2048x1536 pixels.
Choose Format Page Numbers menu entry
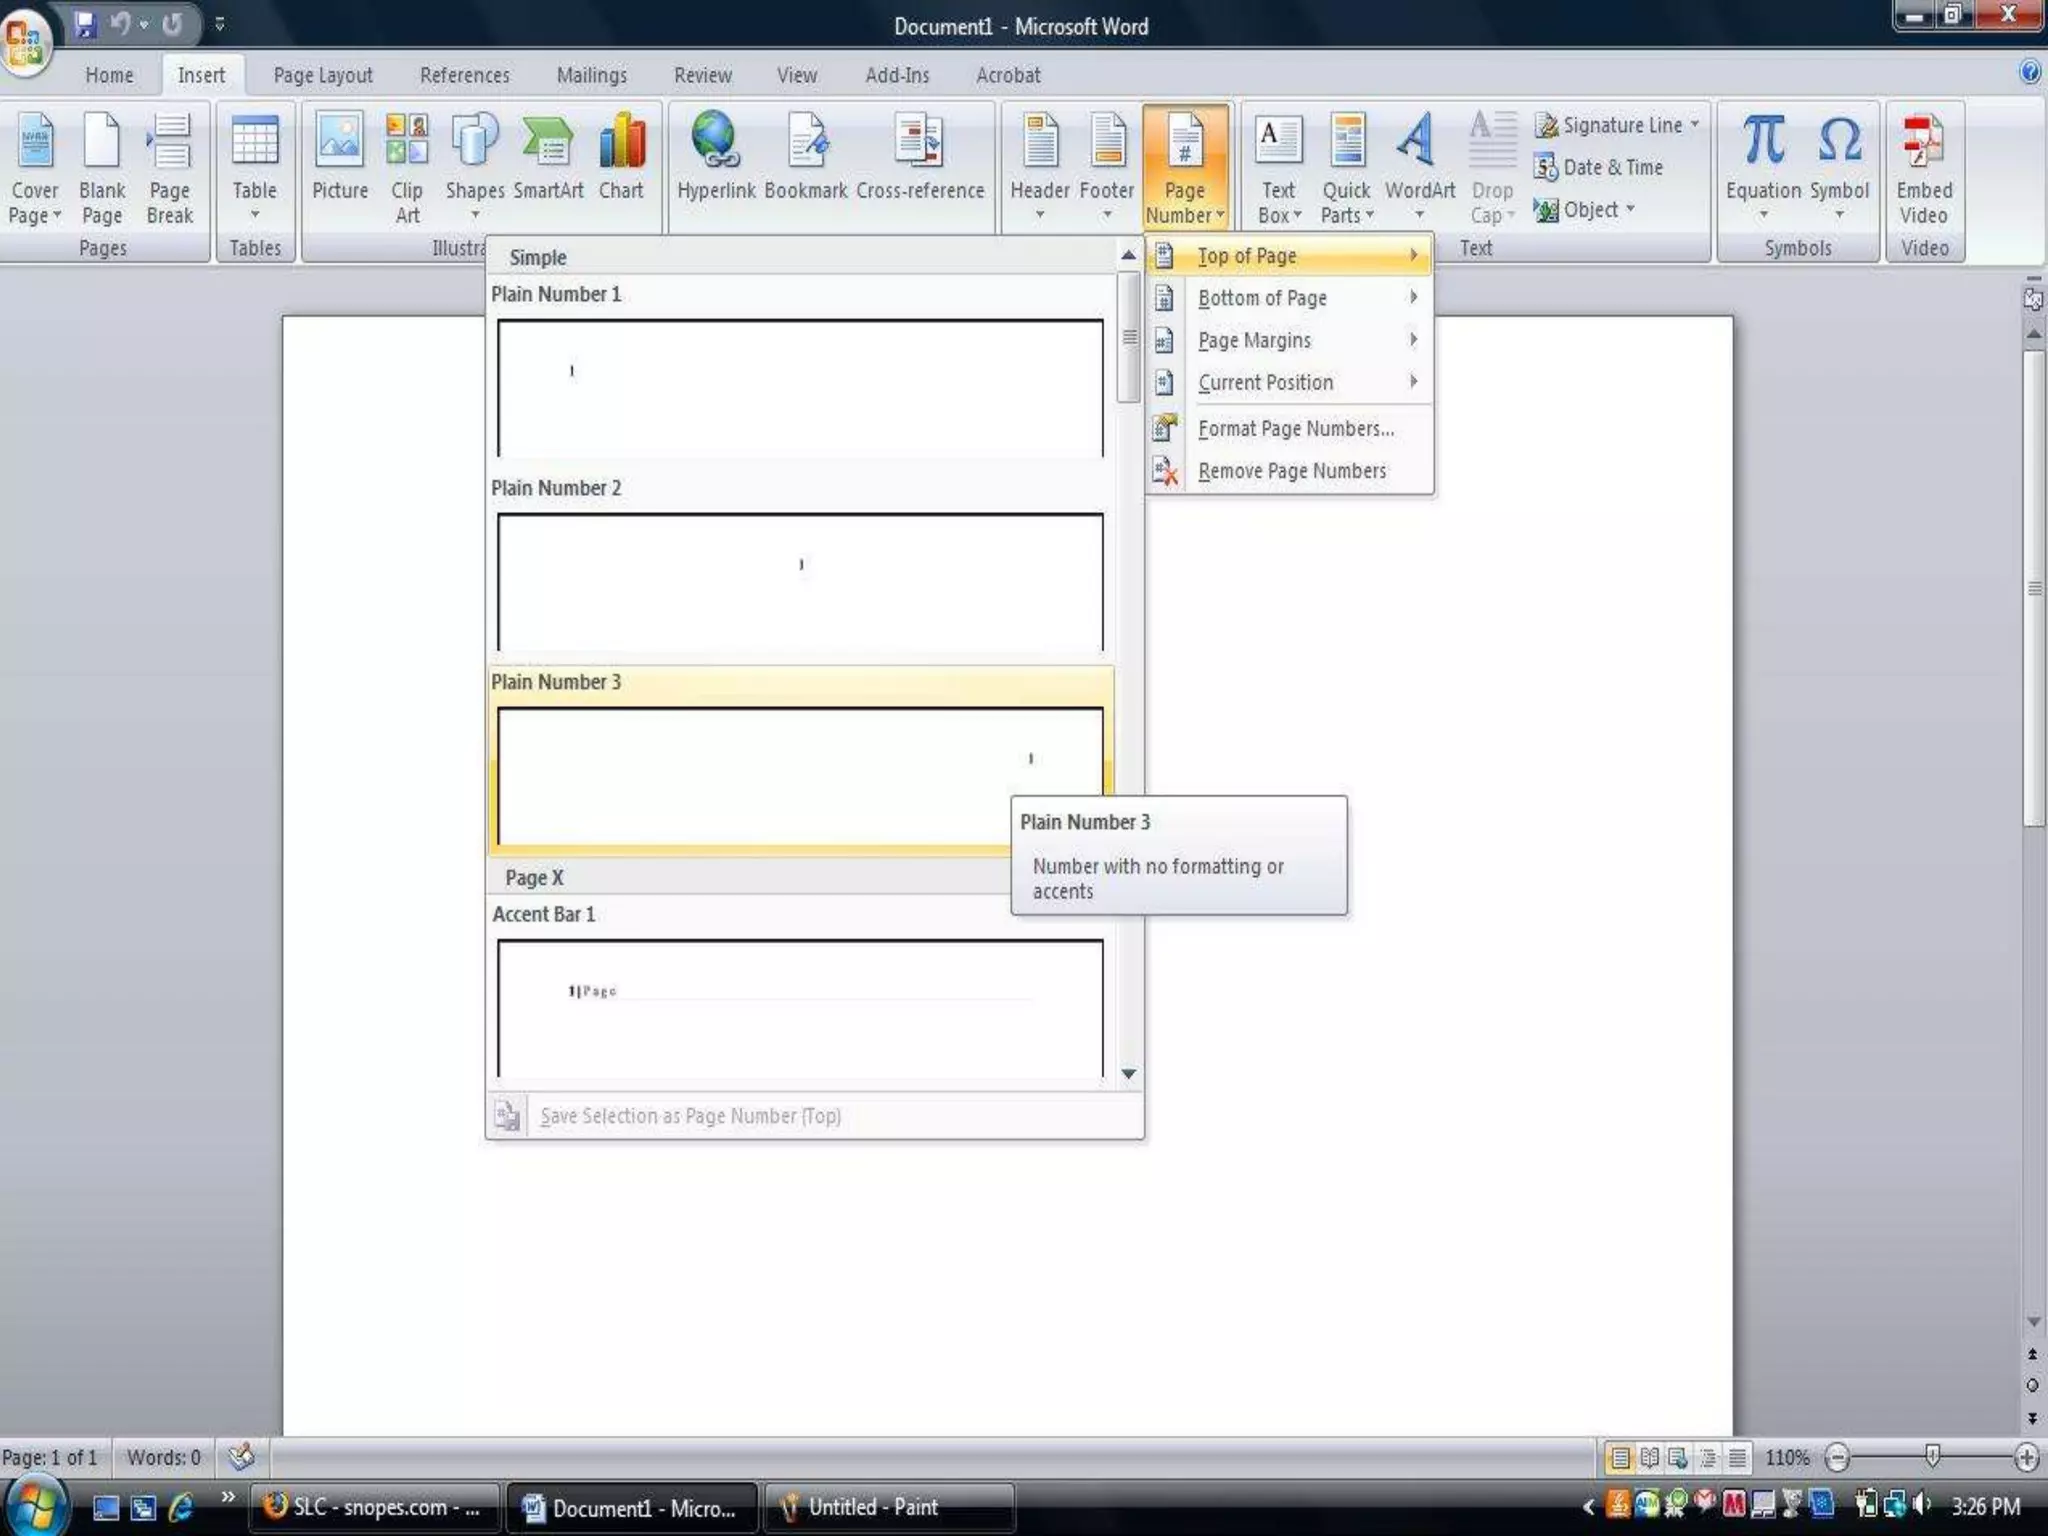(x=1295, y=429)
